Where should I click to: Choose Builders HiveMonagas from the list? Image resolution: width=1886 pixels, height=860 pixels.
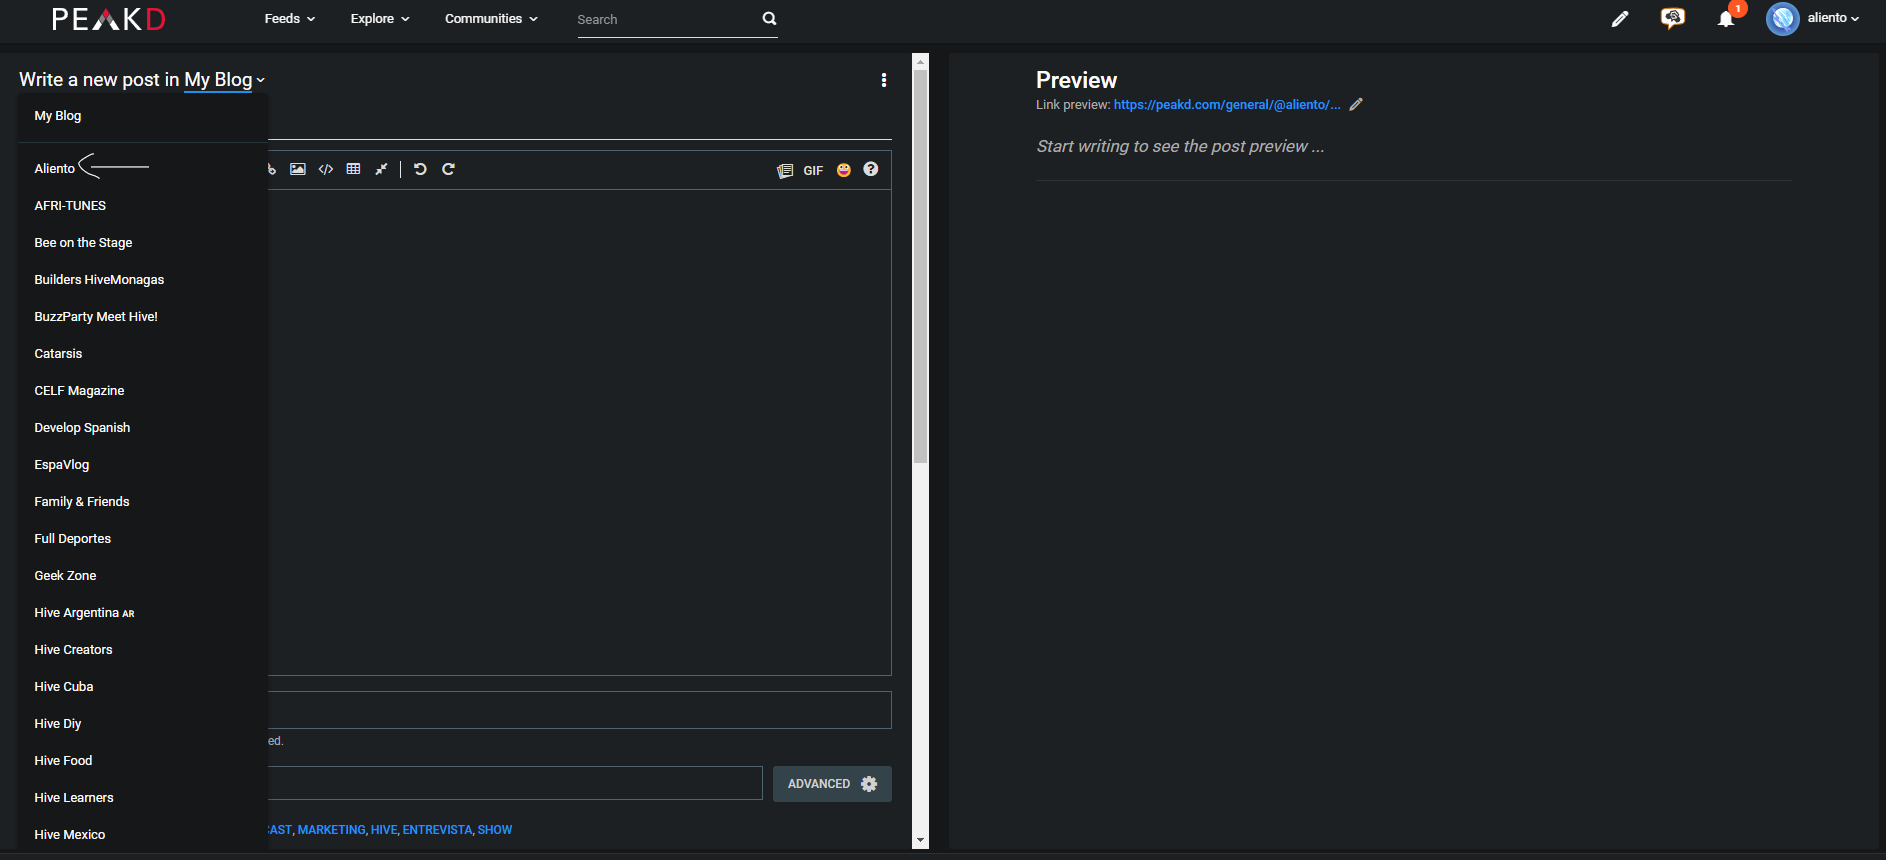[143, 279]
